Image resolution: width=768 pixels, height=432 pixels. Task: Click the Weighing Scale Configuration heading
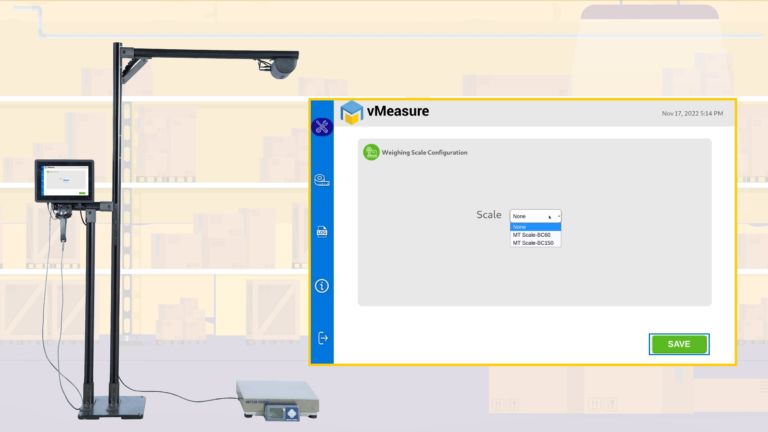pos(424,152)
